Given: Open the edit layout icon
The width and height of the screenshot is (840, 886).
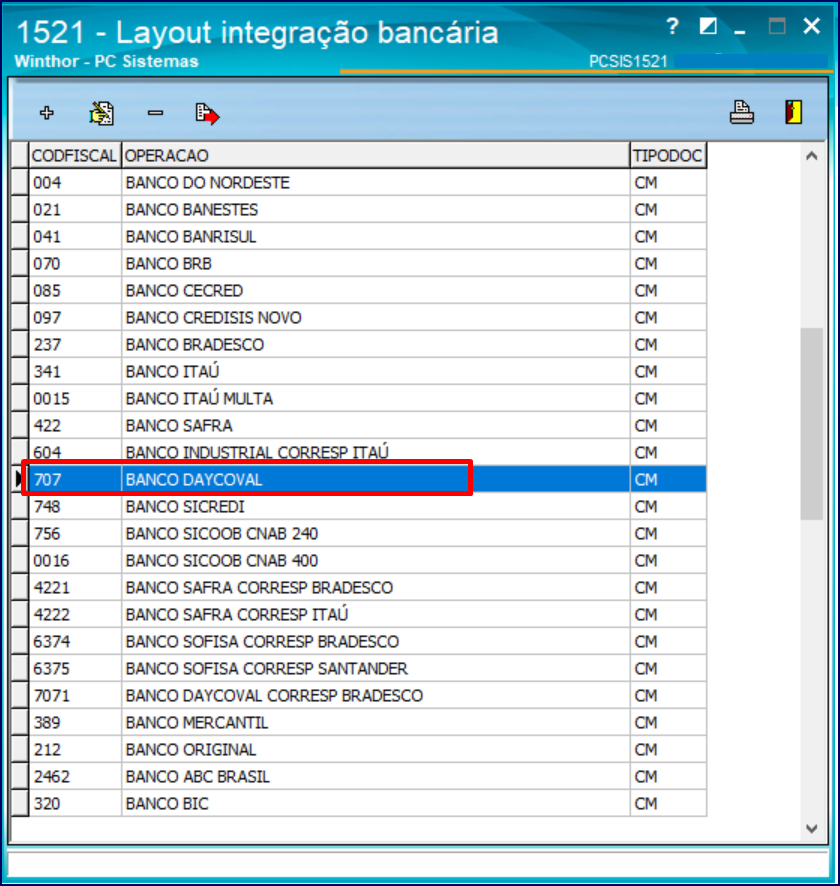Looking at the screenshot, I should (x=102, y=113).
